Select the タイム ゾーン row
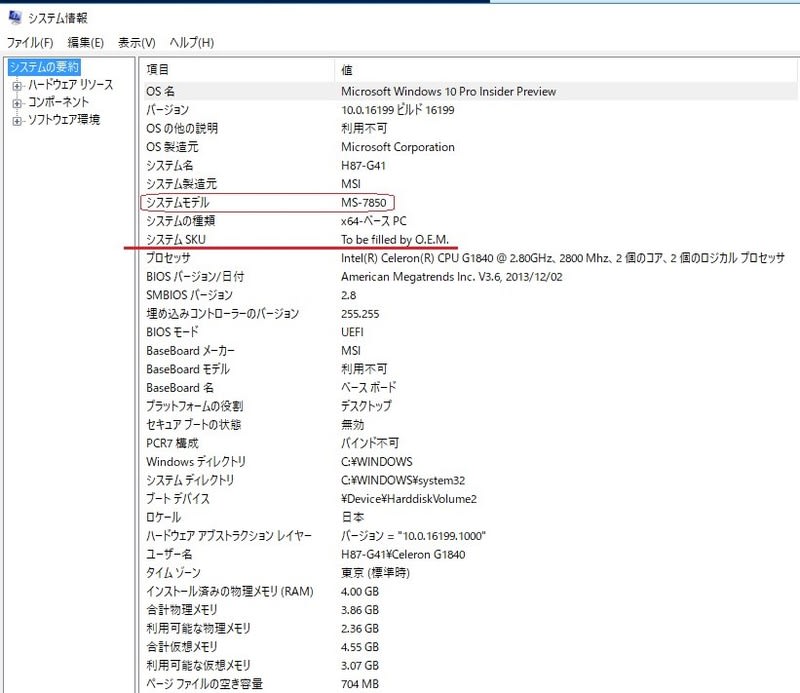800x693 pixels. pos(470,573)
